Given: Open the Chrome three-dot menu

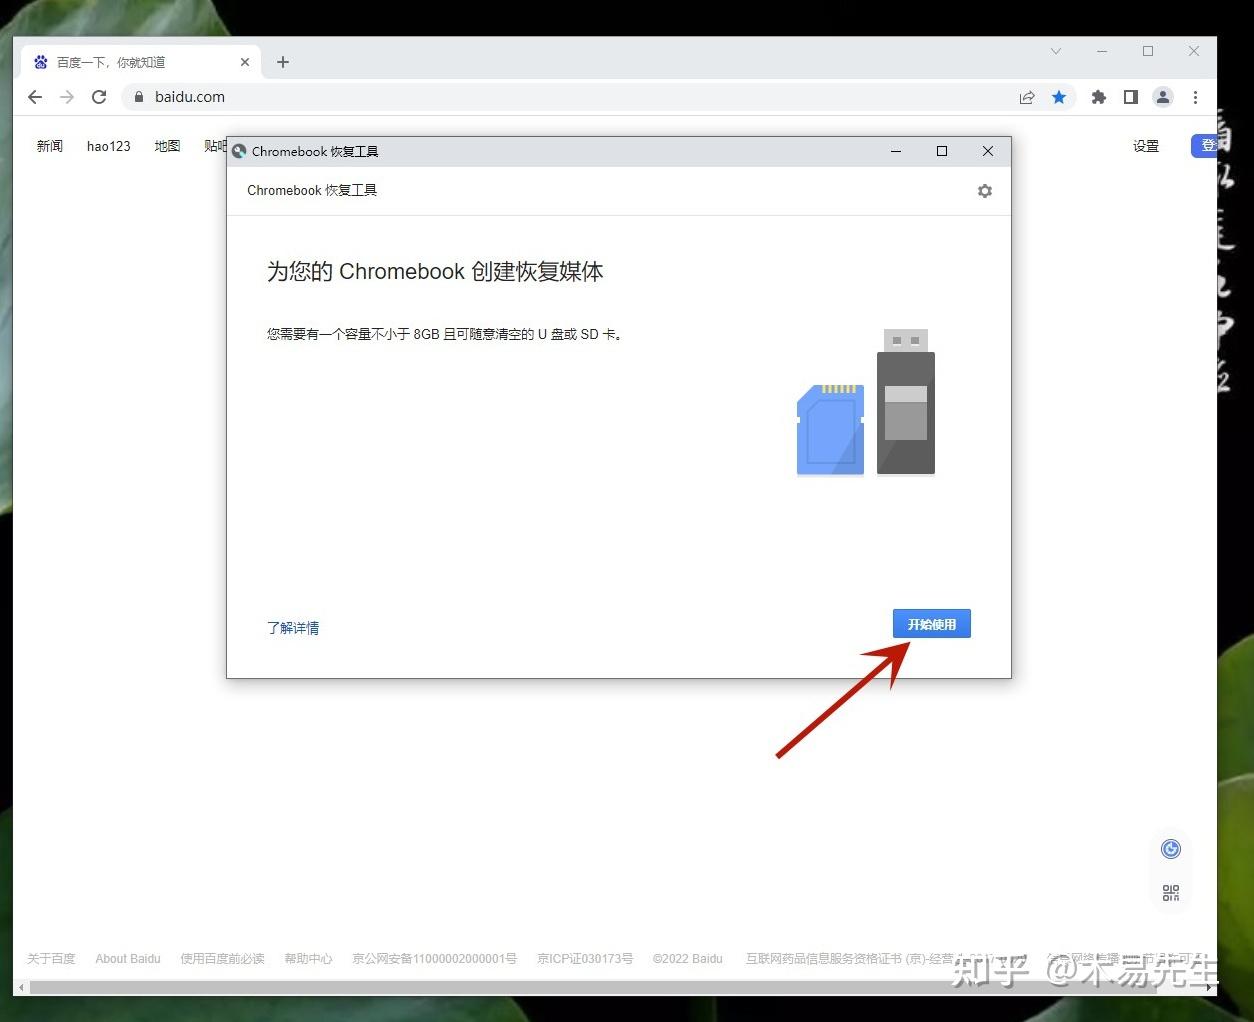Looking at the screenshot, I should (x=1195, y=97).
